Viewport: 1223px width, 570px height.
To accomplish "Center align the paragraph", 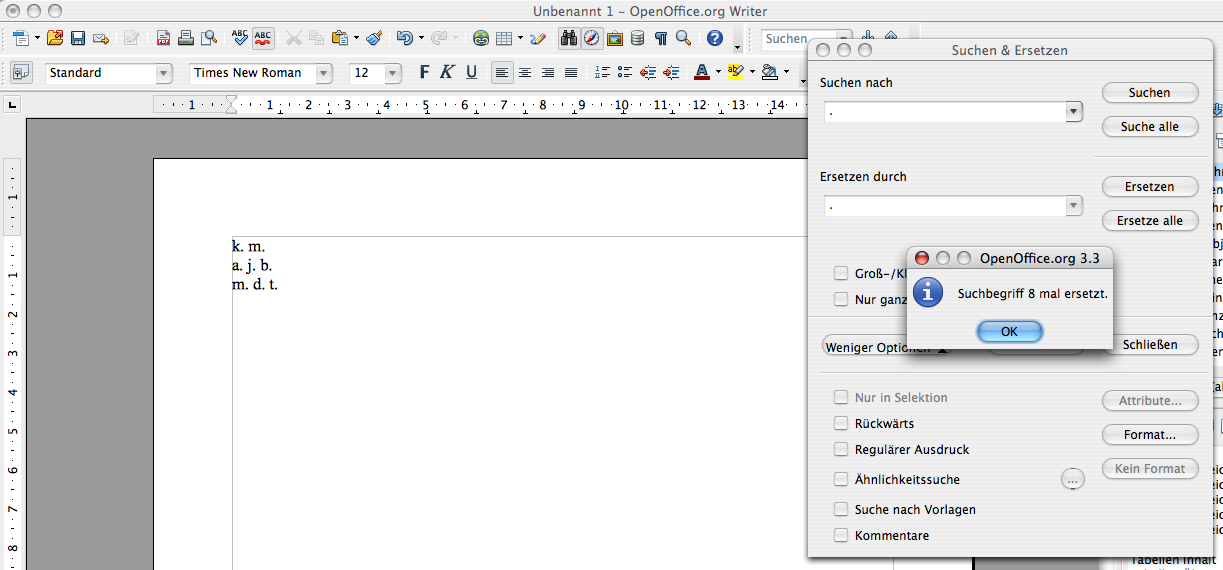I will point(525,72).
